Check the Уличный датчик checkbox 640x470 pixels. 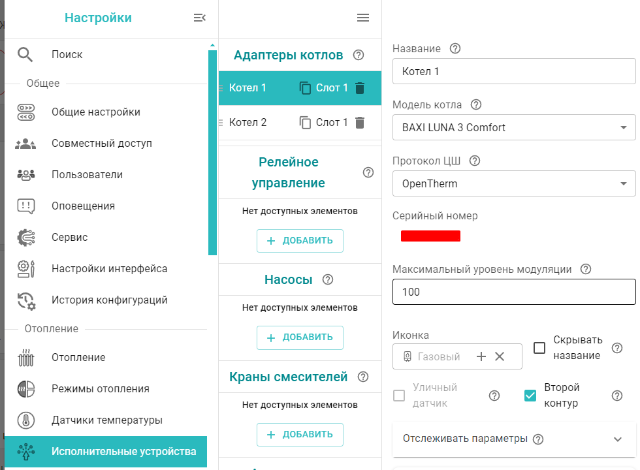(400, 395)
